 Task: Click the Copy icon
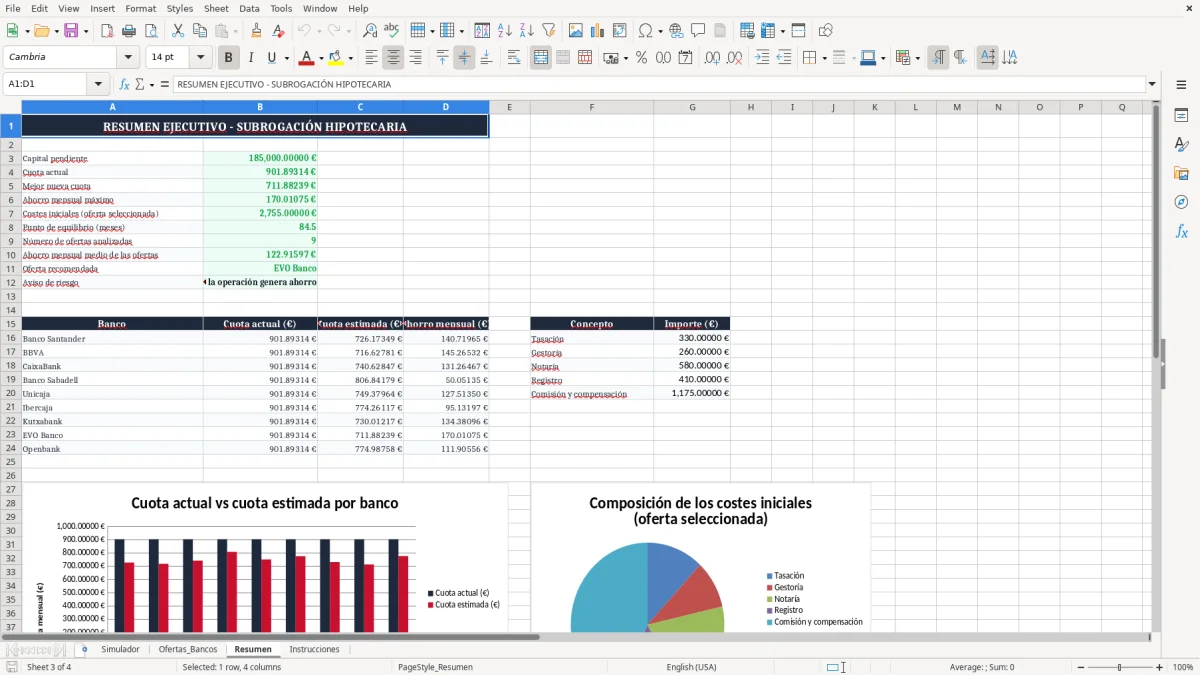(200, 31)
